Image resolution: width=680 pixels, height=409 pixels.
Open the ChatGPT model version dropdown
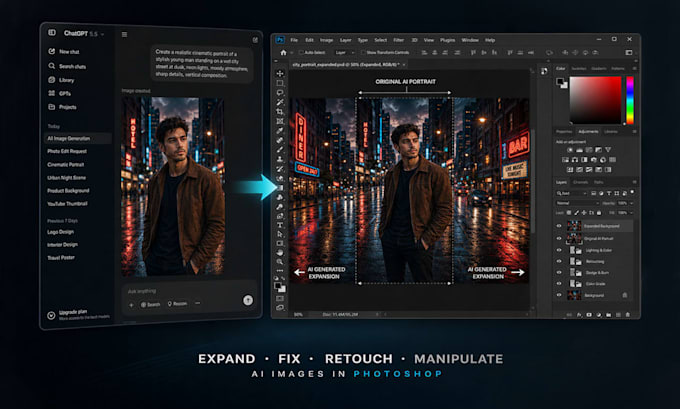tap(97, 34)
